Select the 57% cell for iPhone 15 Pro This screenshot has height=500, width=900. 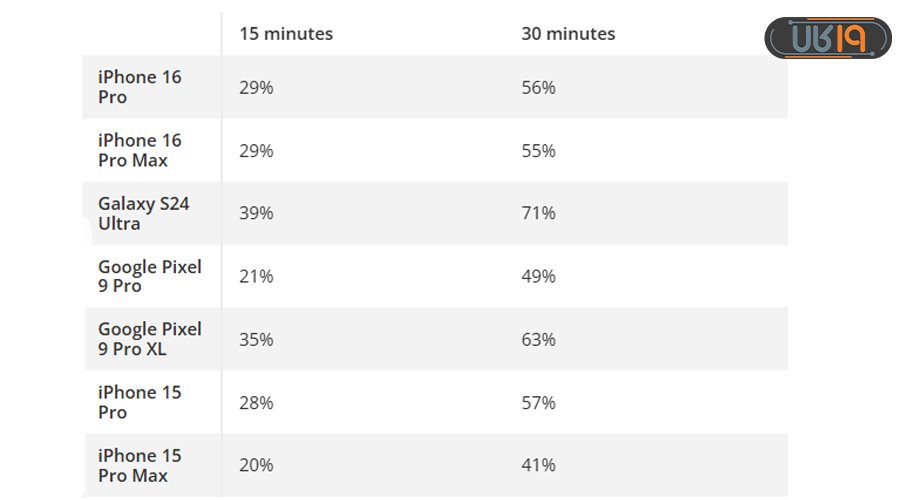pos(538,402)
